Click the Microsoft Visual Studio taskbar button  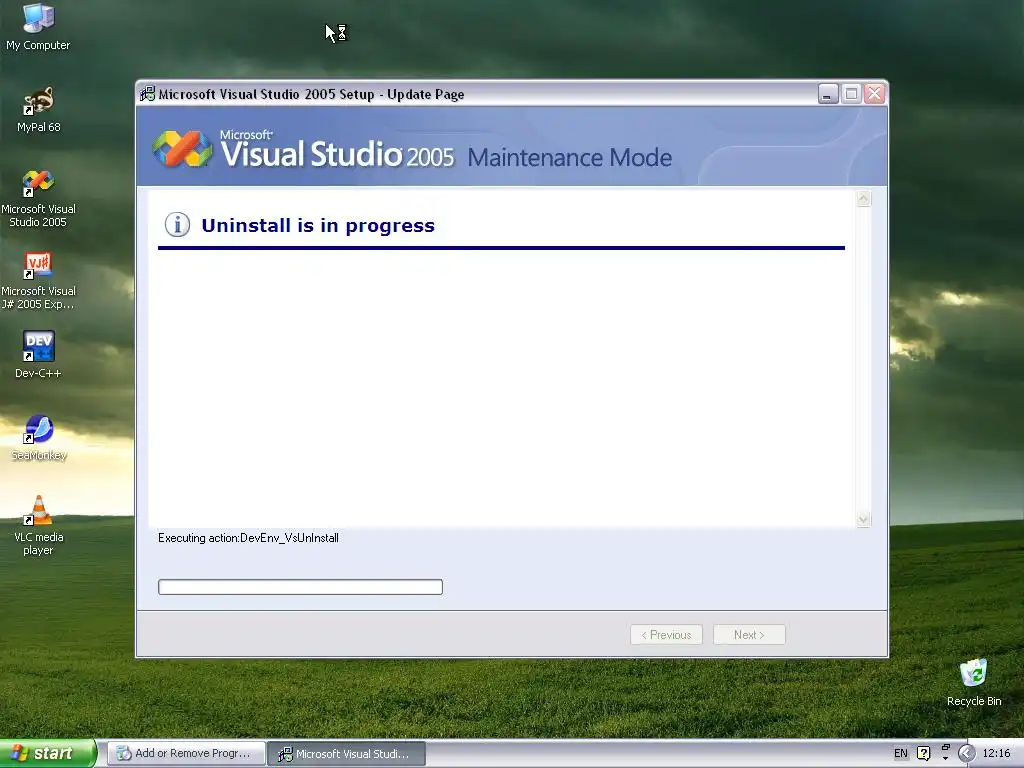[x=347, y=753]
